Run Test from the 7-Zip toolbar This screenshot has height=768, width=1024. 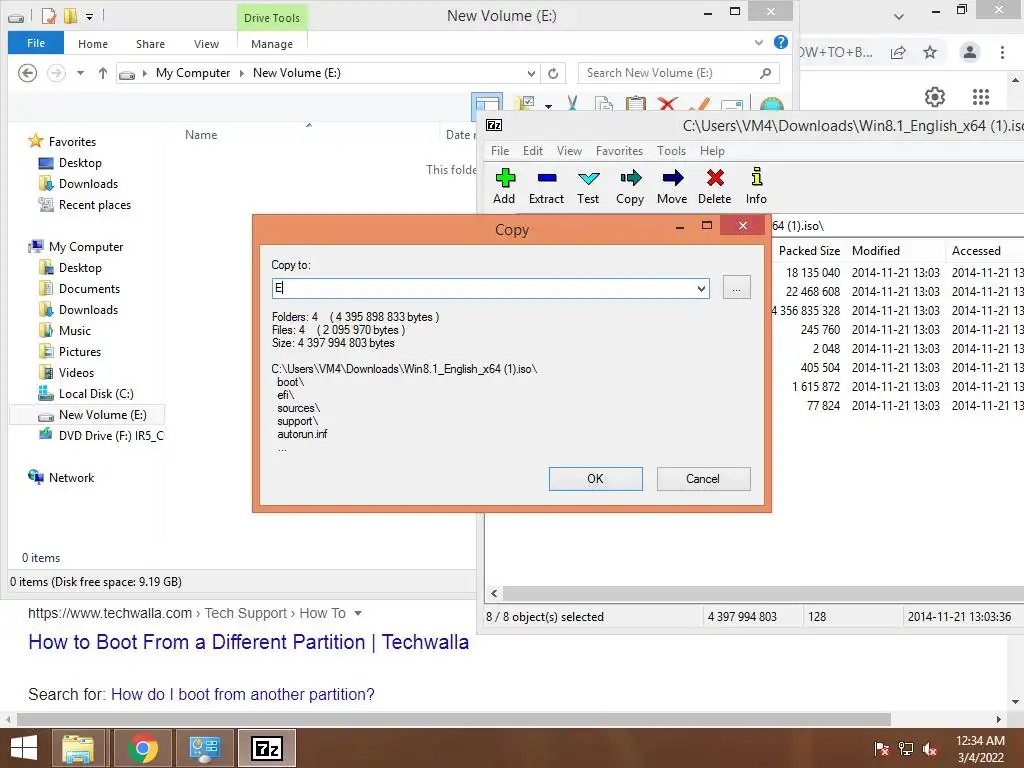point(588,186)
